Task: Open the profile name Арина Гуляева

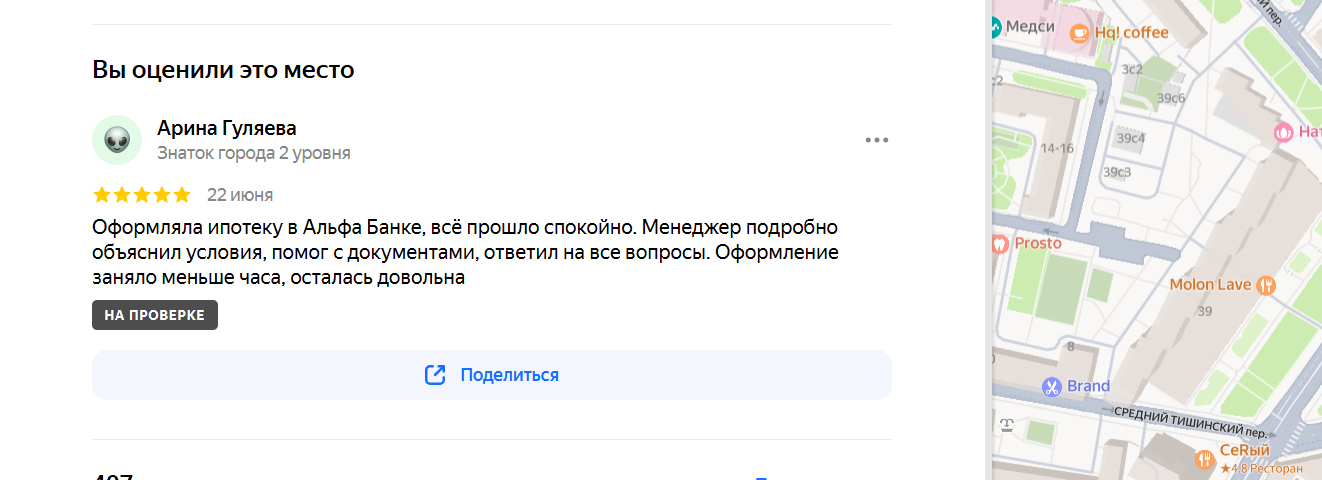Action: point(227,128)
